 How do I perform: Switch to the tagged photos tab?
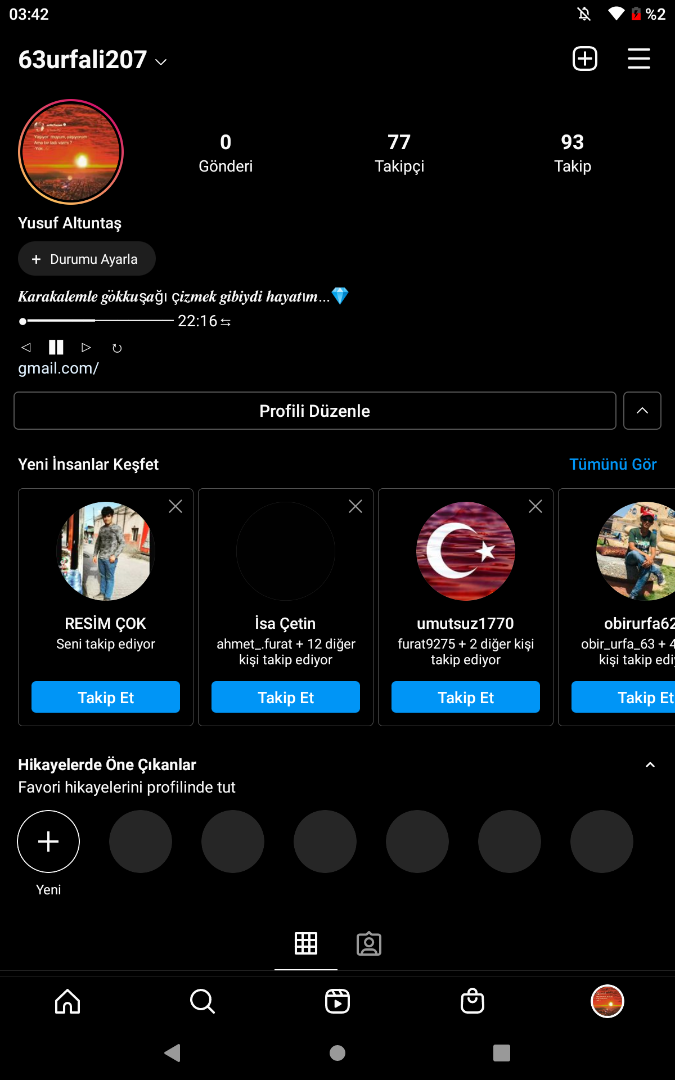(x=369, y=943)
